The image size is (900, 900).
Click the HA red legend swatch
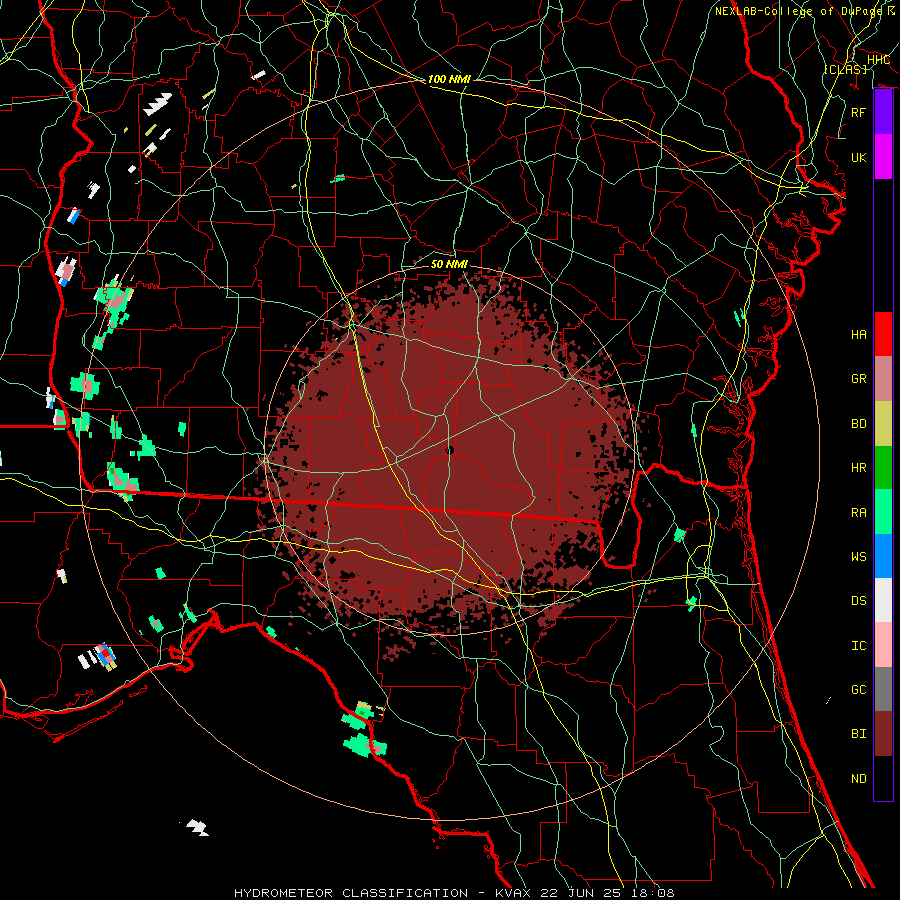click(883, 334)
